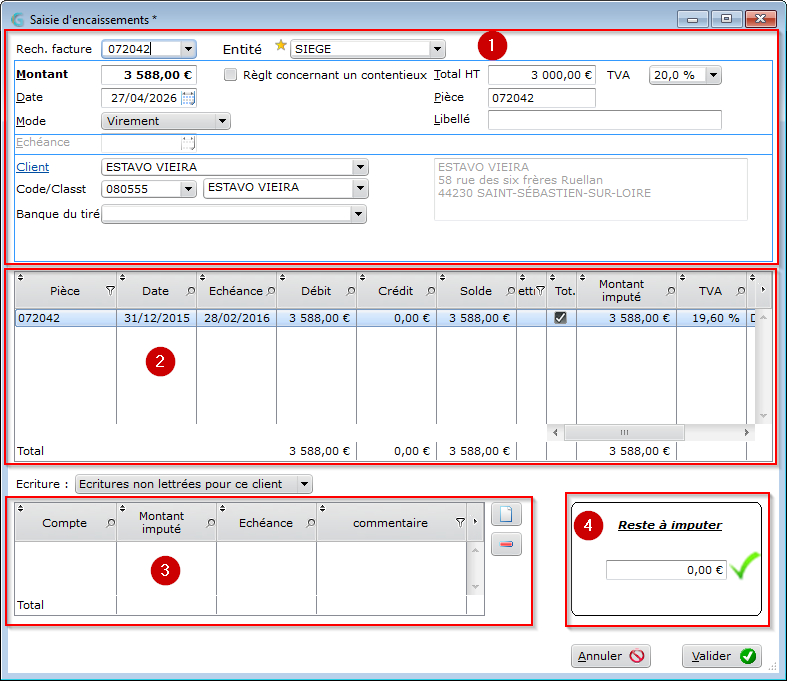Expand the Client ESTAVO VIEIRA dropdown
Screen dimensions: 787x681
click(360, 167)
